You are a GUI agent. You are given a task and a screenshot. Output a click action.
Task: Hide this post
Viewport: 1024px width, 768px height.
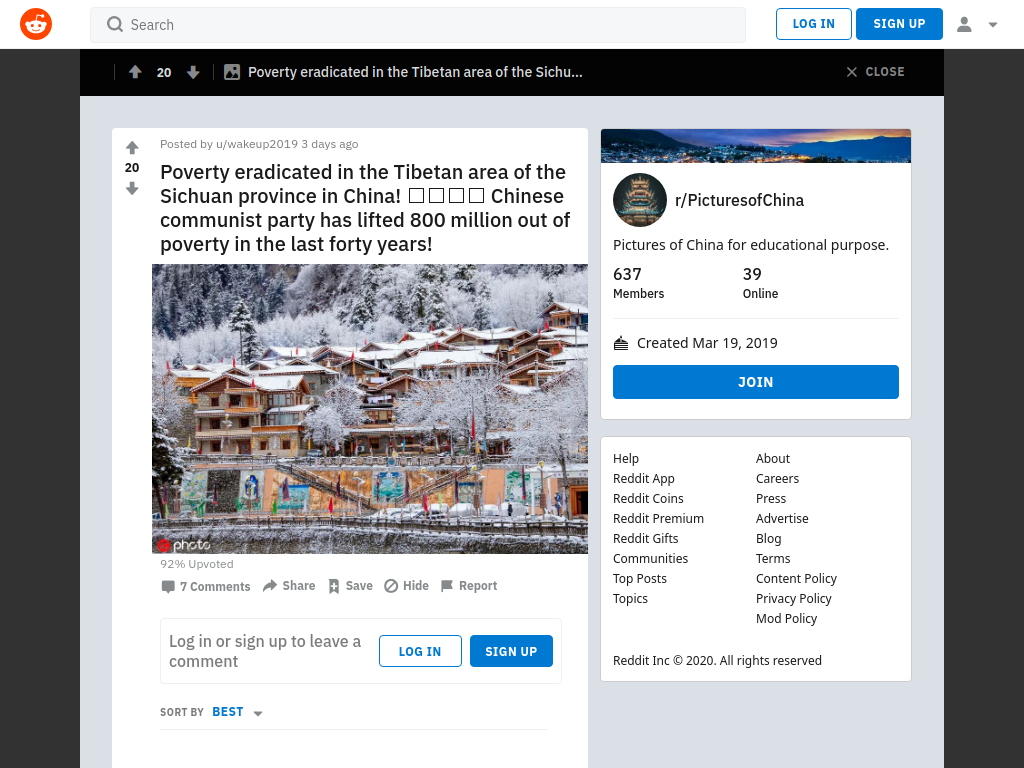pos(407,586)
